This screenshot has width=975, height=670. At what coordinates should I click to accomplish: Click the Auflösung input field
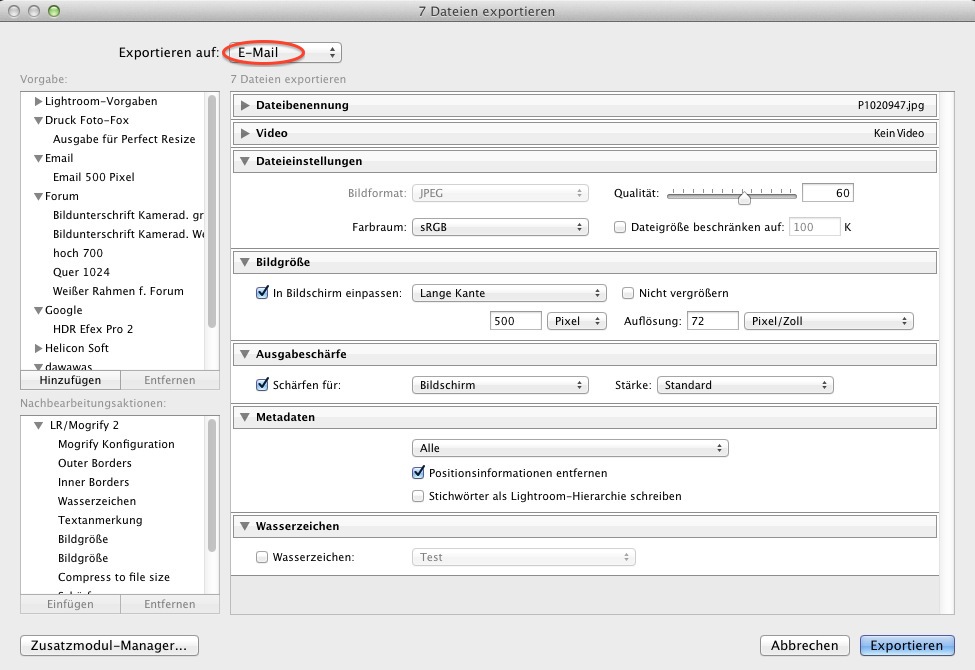(x=712, y=321)
